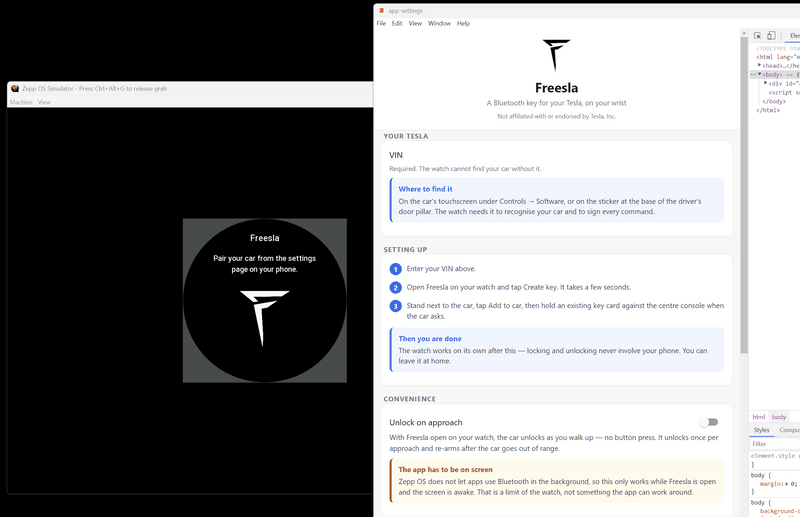Screen dimensions: 800x517
Task: Open the Window menu in app-settings
Action: pyautogui.click(x=439, y=23)
